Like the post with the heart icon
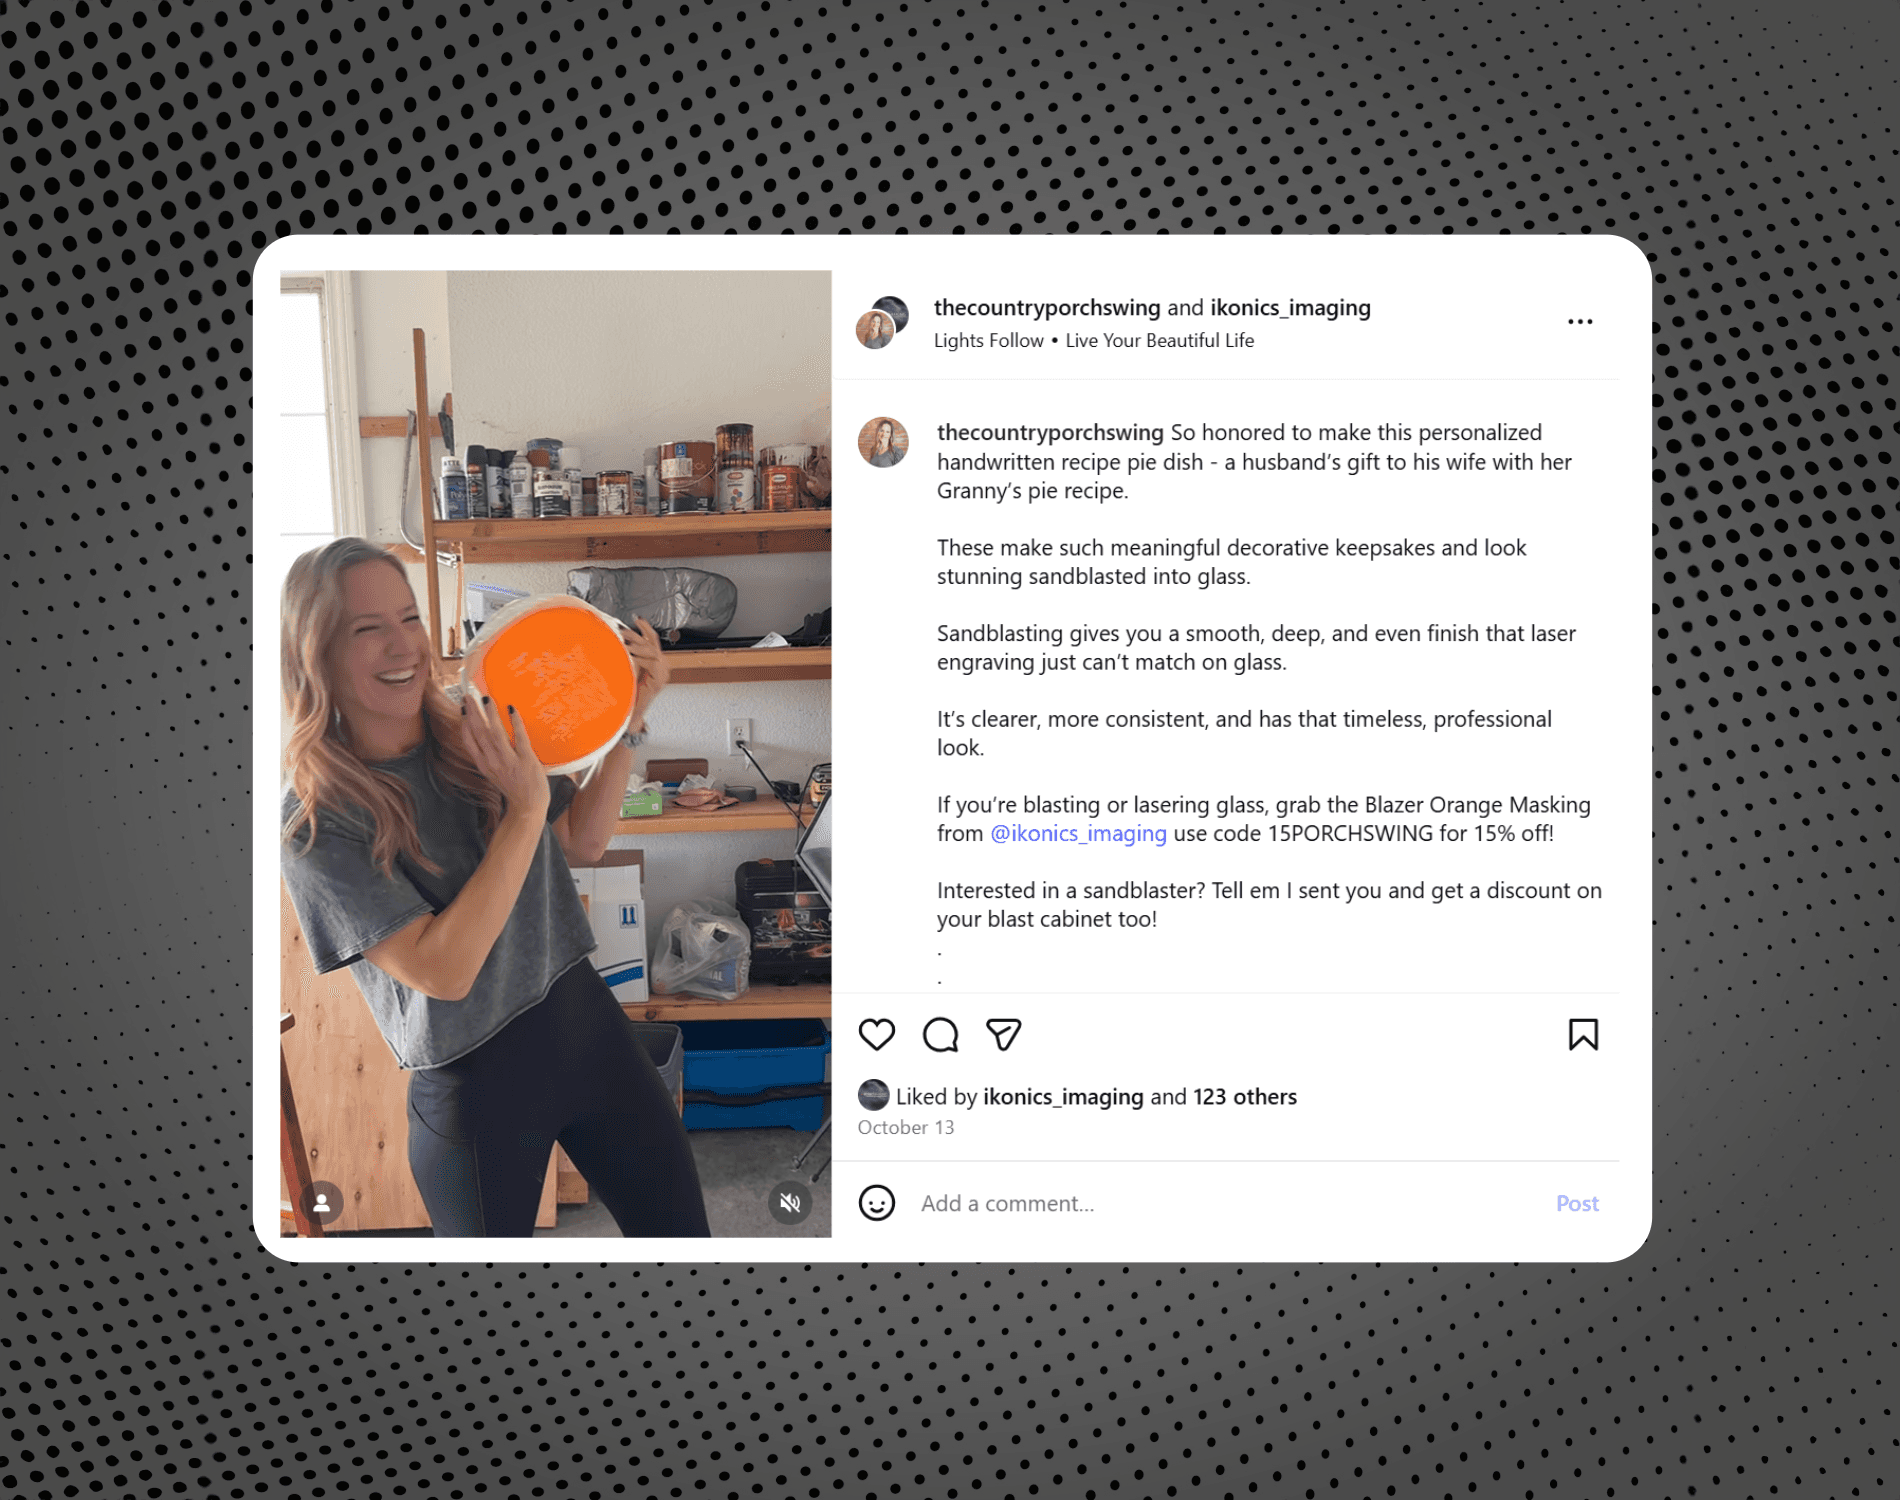1900x1500 pixels. (877, 1034)
